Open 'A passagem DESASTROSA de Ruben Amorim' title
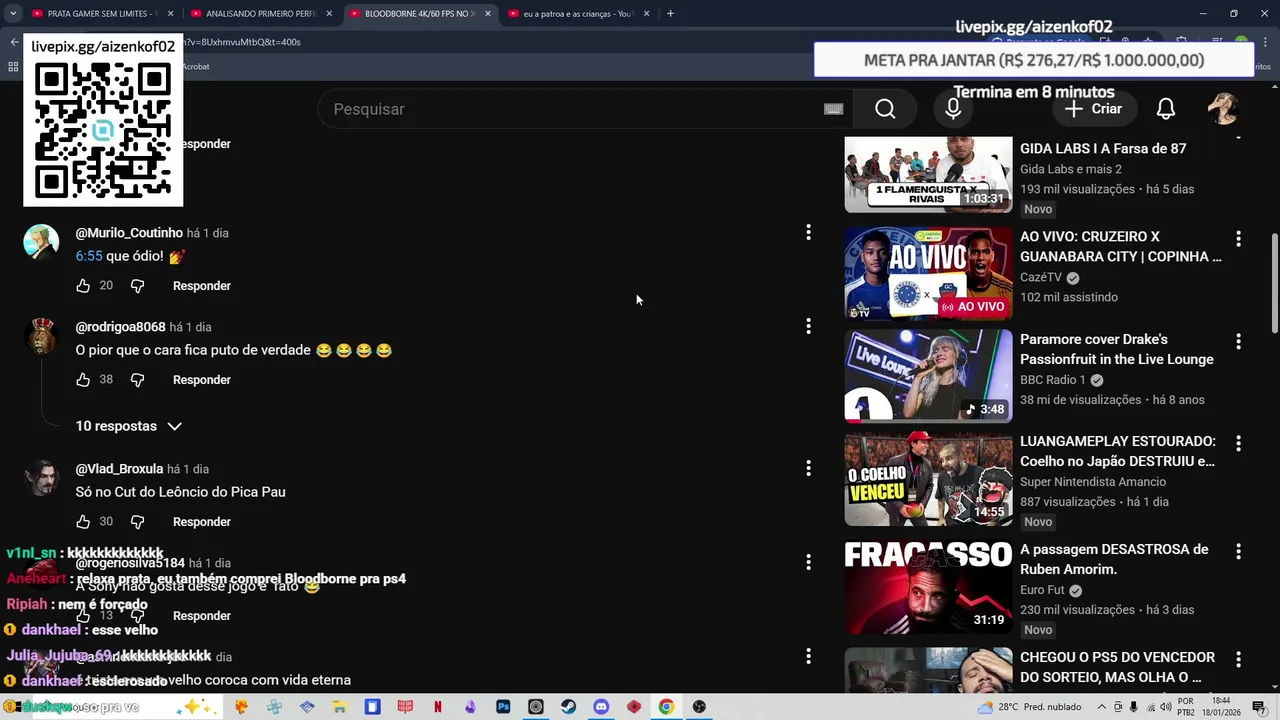Screen dimensions: 1280x720 click(1114, 559)
